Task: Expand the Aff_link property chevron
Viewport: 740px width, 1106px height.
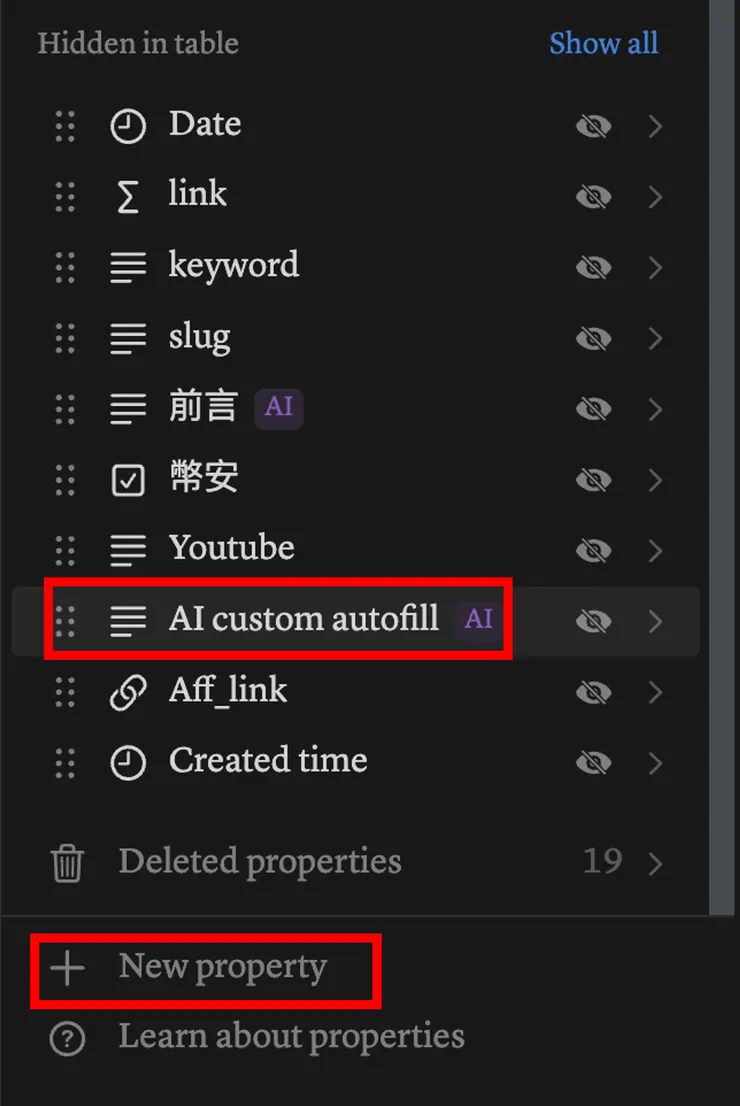Action: click(x=655, y=693)
